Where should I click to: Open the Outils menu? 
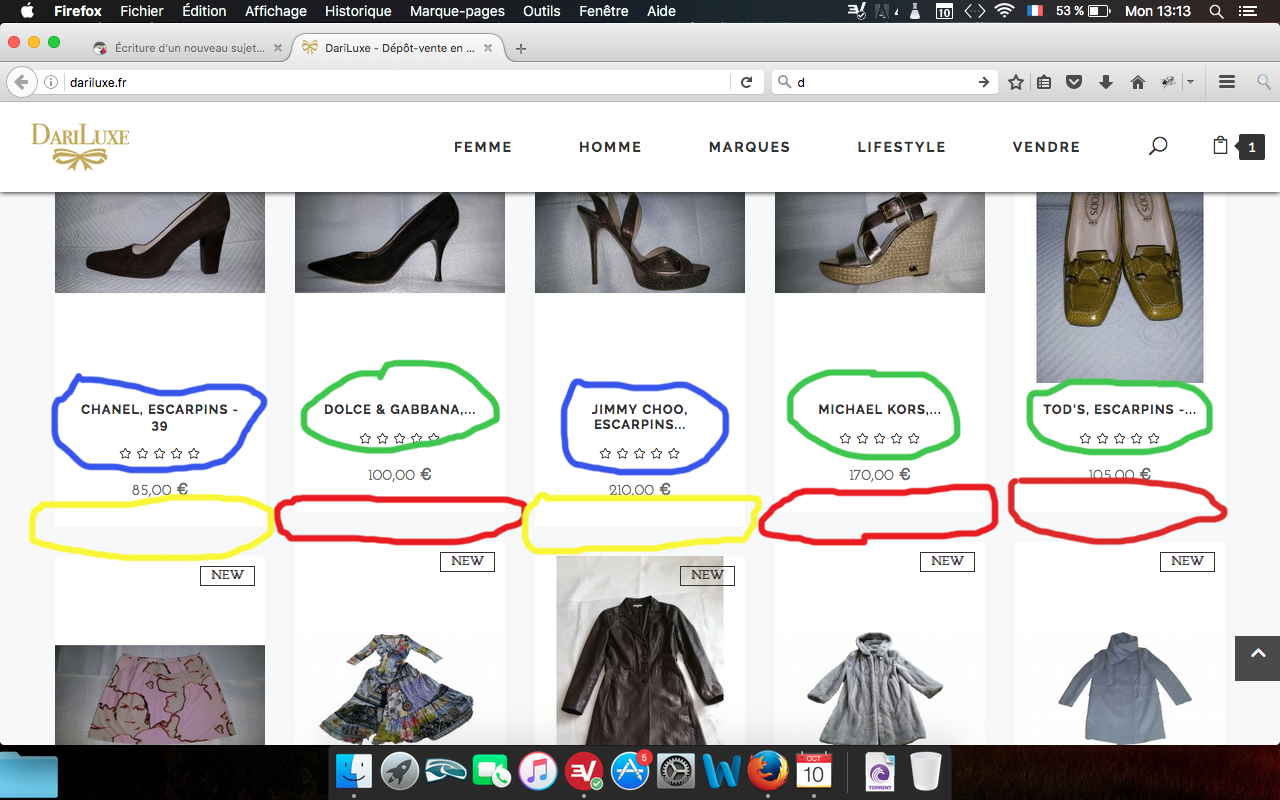click(x=541, y=11)
